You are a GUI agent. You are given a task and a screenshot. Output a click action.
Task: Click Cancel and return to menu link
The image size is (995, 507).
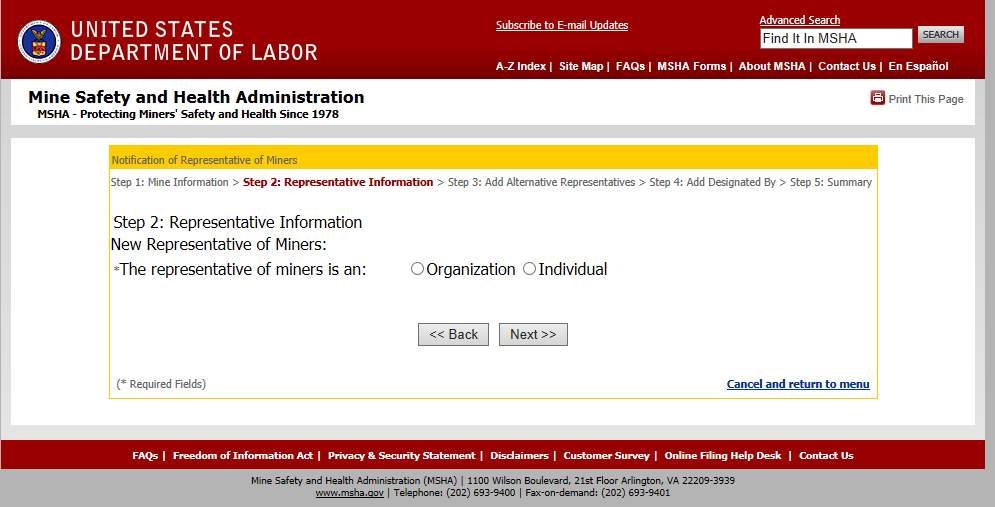(798, 384)
